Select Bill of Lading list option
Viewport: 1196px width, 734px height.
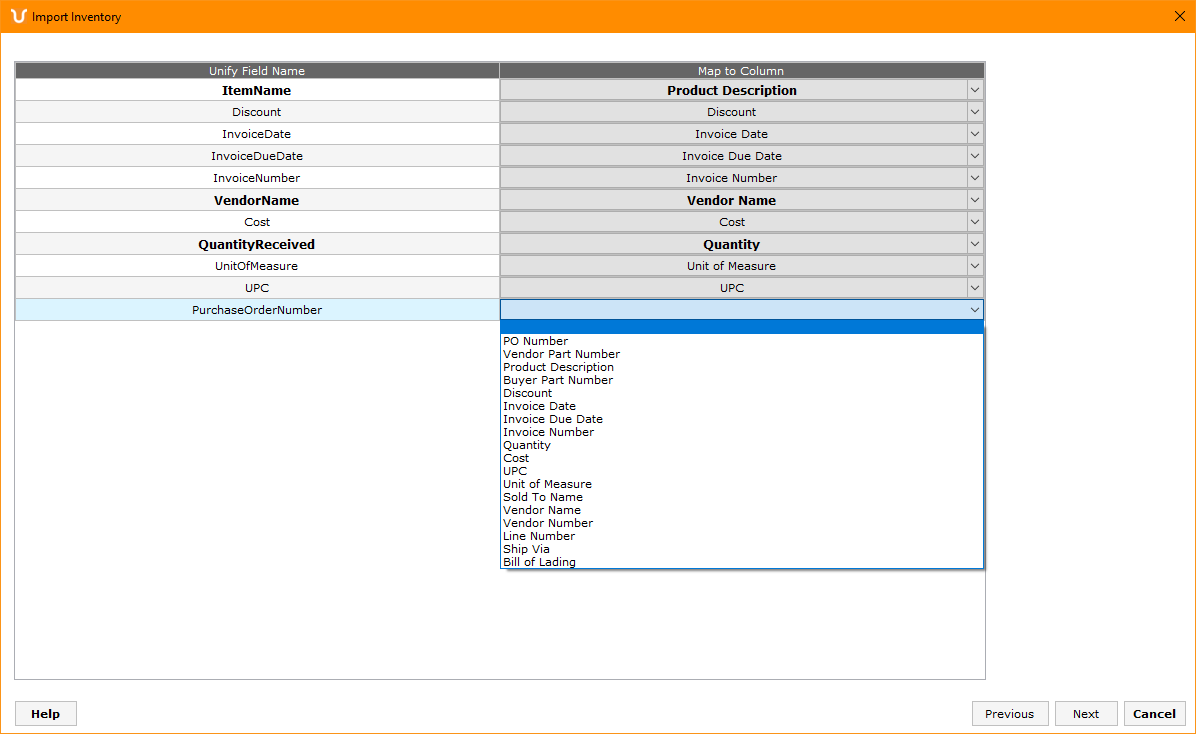coord(539,562)
